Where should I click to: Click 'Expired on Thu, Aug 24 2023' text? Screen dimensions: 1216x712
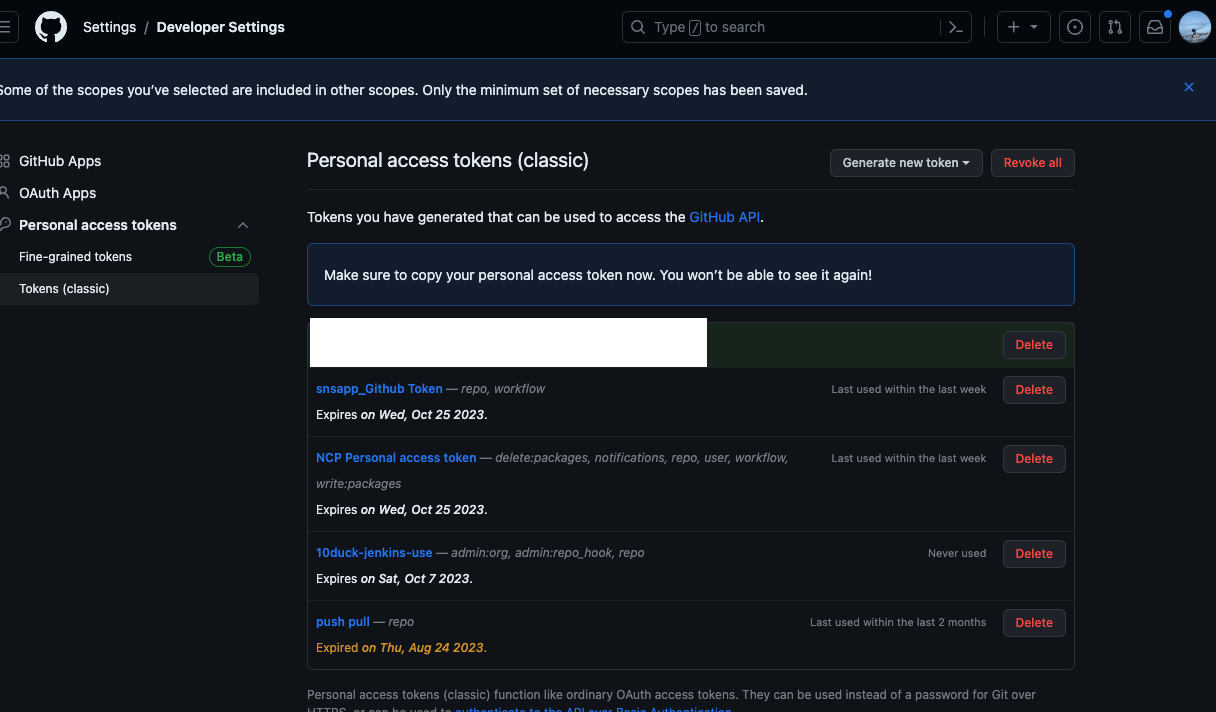402,648
